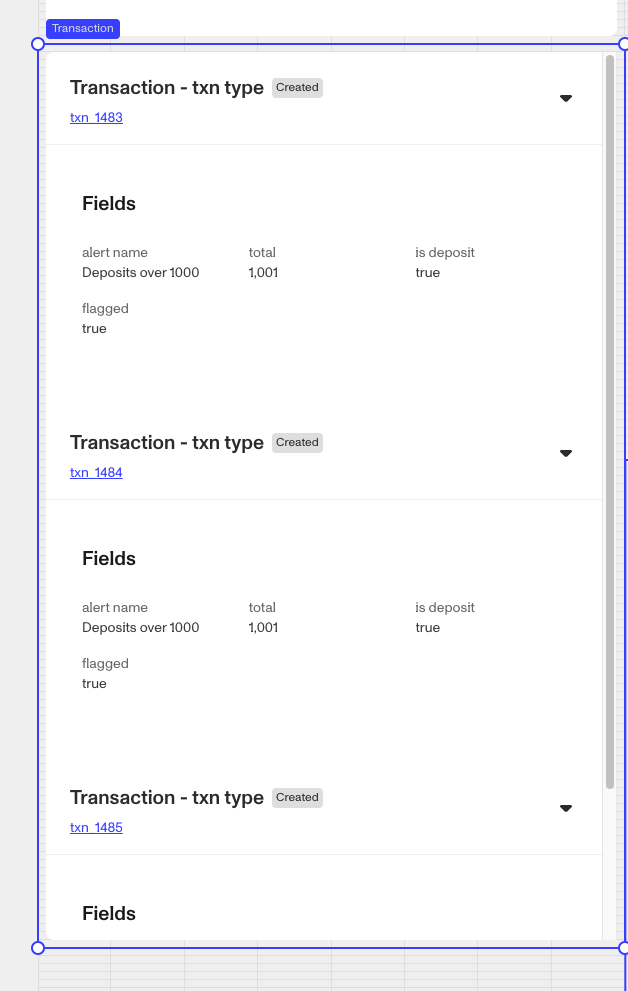Open the txn_1484 link
The width and height of the screenshot is (628, 991).
[96, 473]
